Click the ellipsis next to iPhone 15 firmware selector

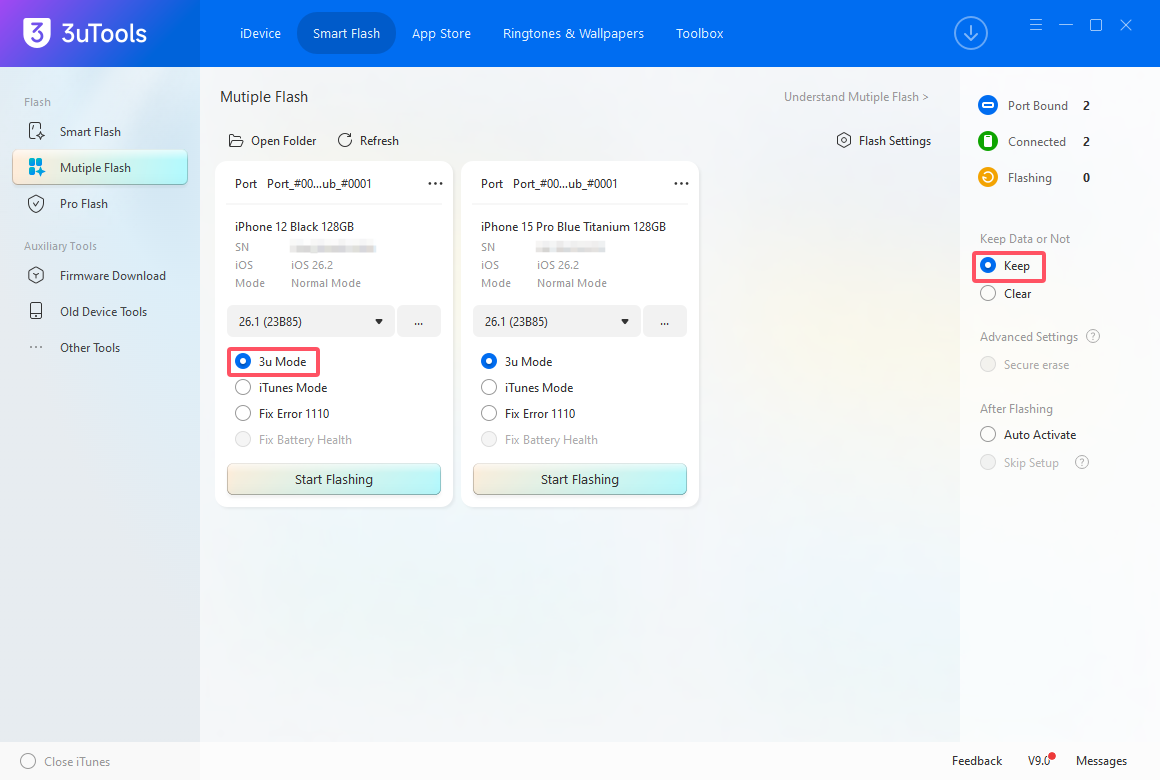pos(665,321)
